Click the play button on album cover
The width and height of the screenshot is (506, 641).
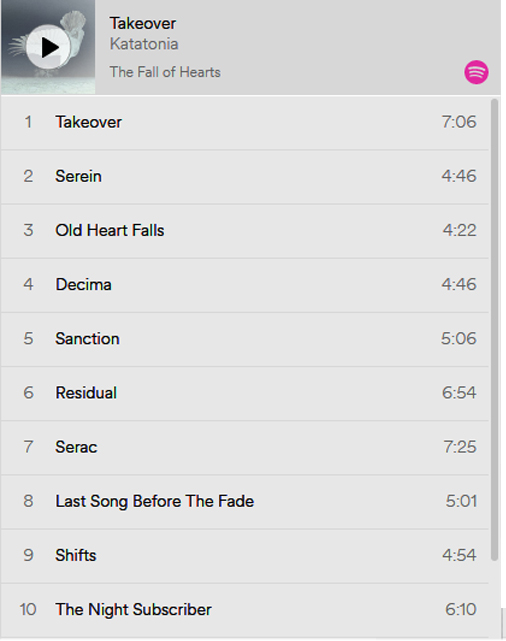click(x=48, y=47)
